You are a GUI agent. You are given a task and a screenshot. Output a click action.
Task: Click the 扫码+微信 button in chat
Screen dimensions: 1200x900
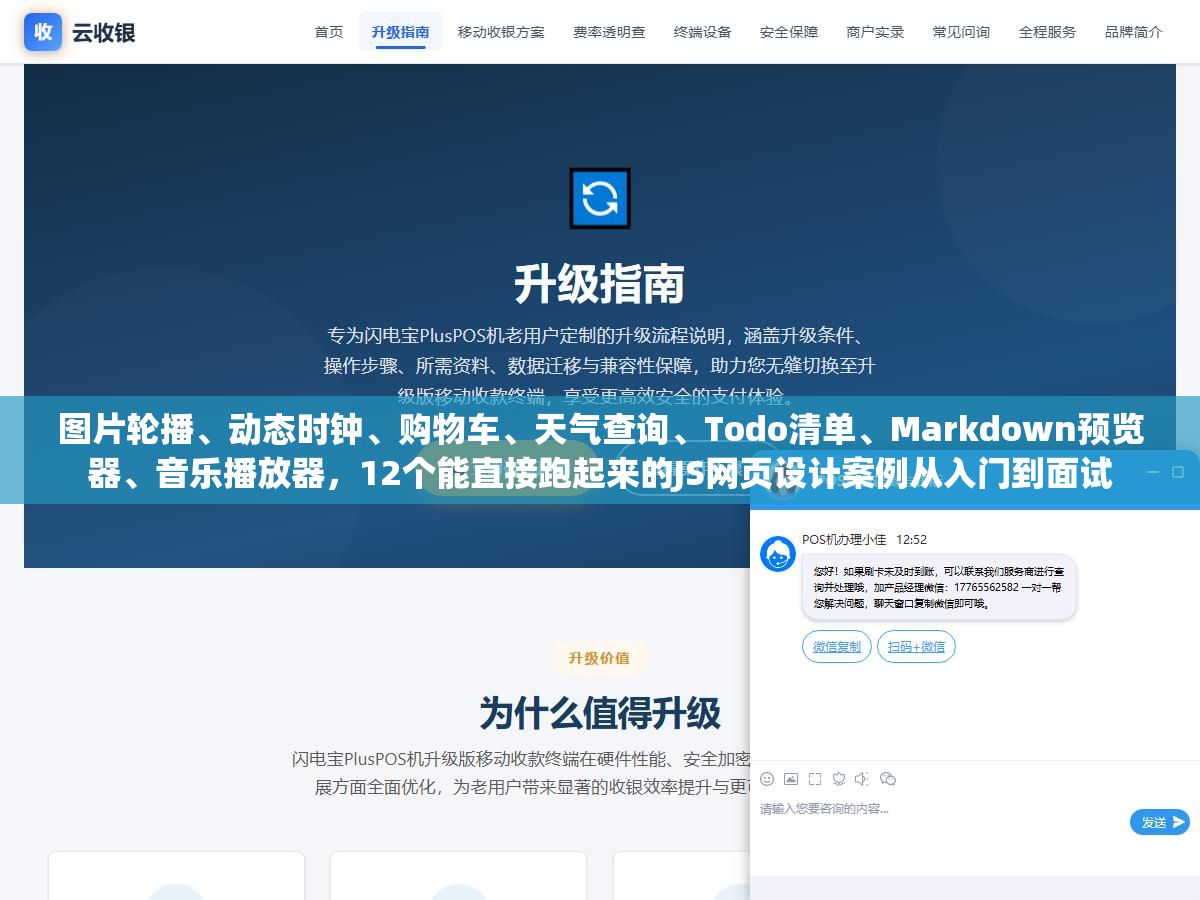coord(916,647)
